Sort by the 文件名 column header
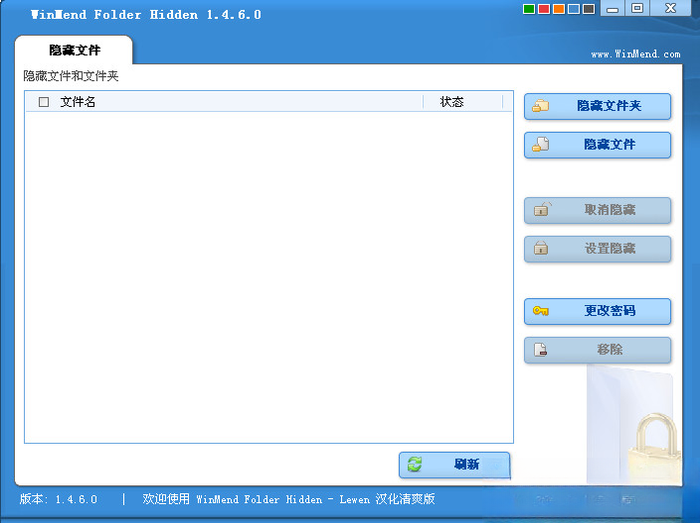 pyautogui.click(x=78, y=102)
